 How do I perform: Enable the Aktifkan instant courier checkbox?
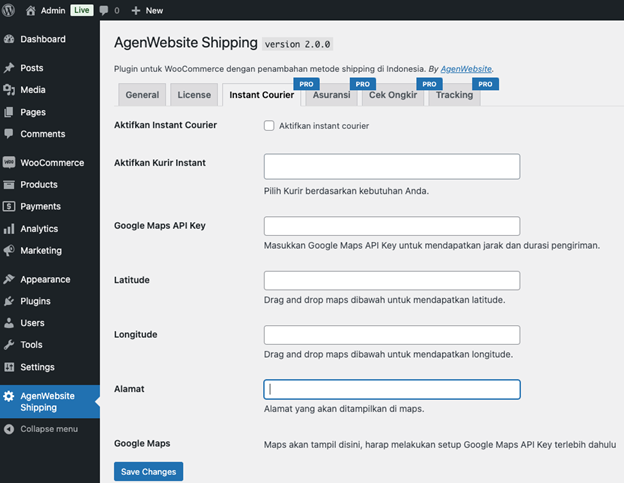269,126
